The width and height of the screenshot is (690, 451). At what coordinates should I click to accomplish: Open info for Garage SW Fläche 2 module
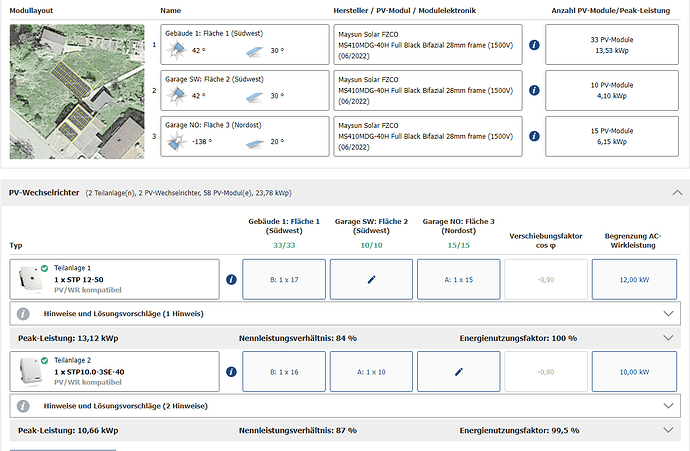tap(534, 90)
